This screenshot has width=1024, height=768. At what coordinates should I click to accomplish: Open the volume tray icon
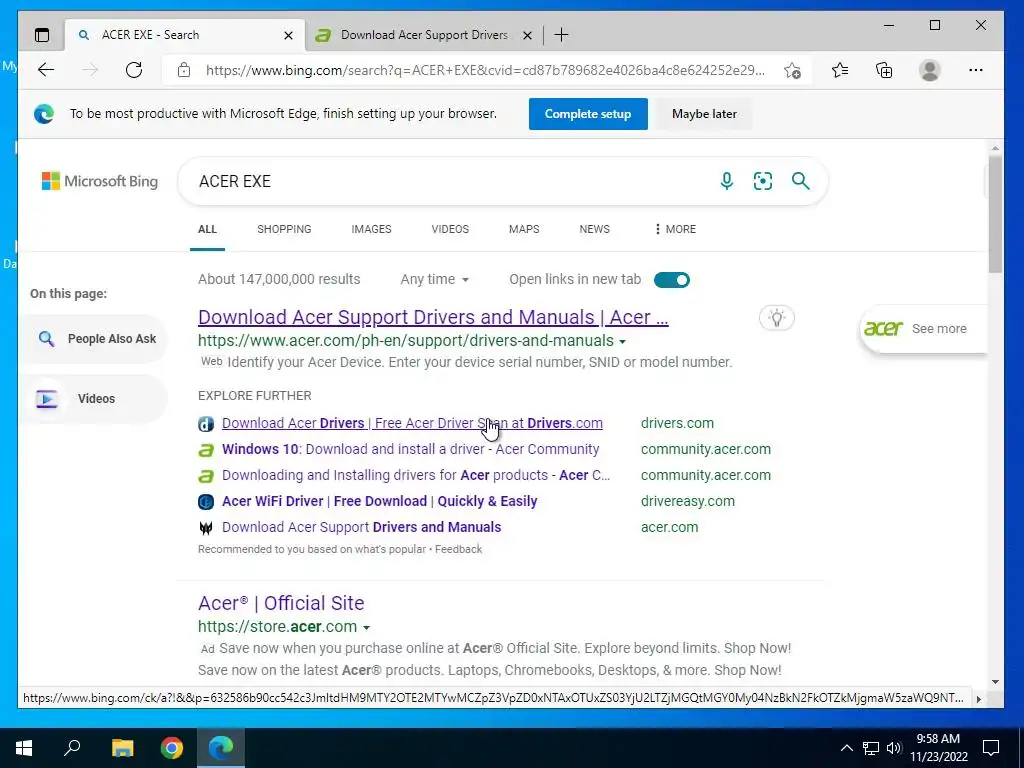click(894, 748)
